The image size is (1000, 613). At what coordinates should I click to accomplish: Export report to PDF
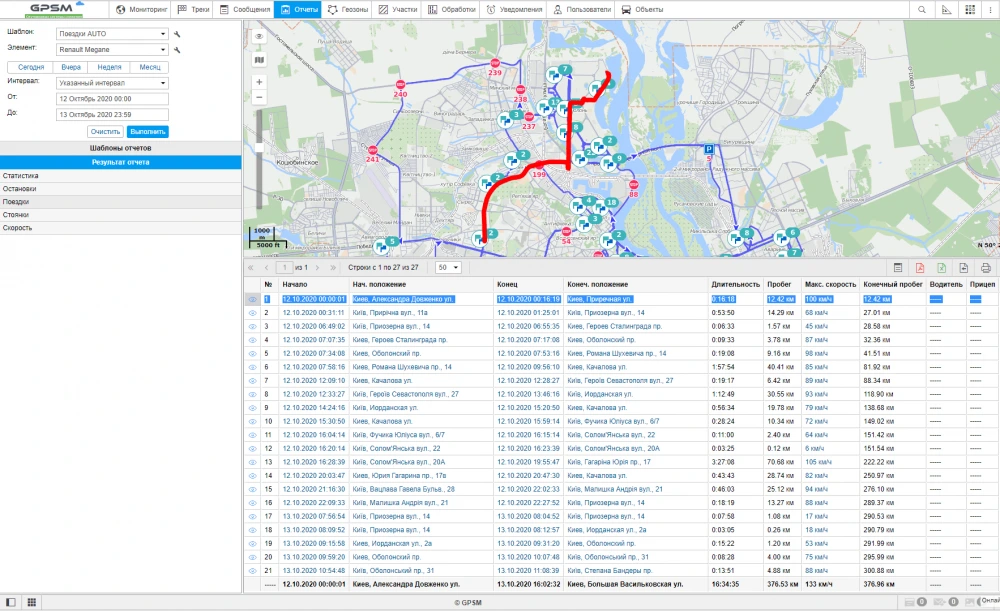[919, 268]
